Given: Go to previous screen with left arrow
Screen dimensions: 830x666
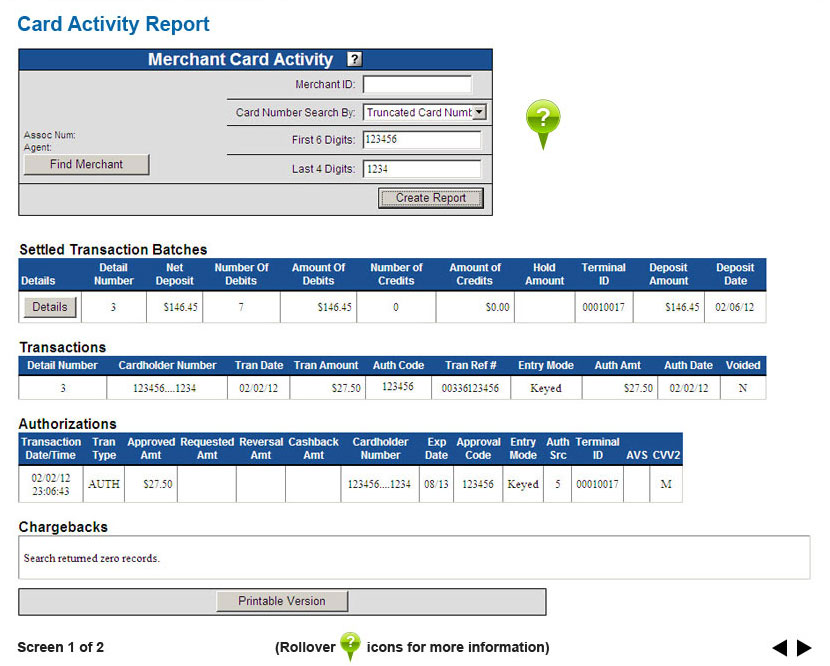Looking at the screenshot, I should (x=780, y=648).
